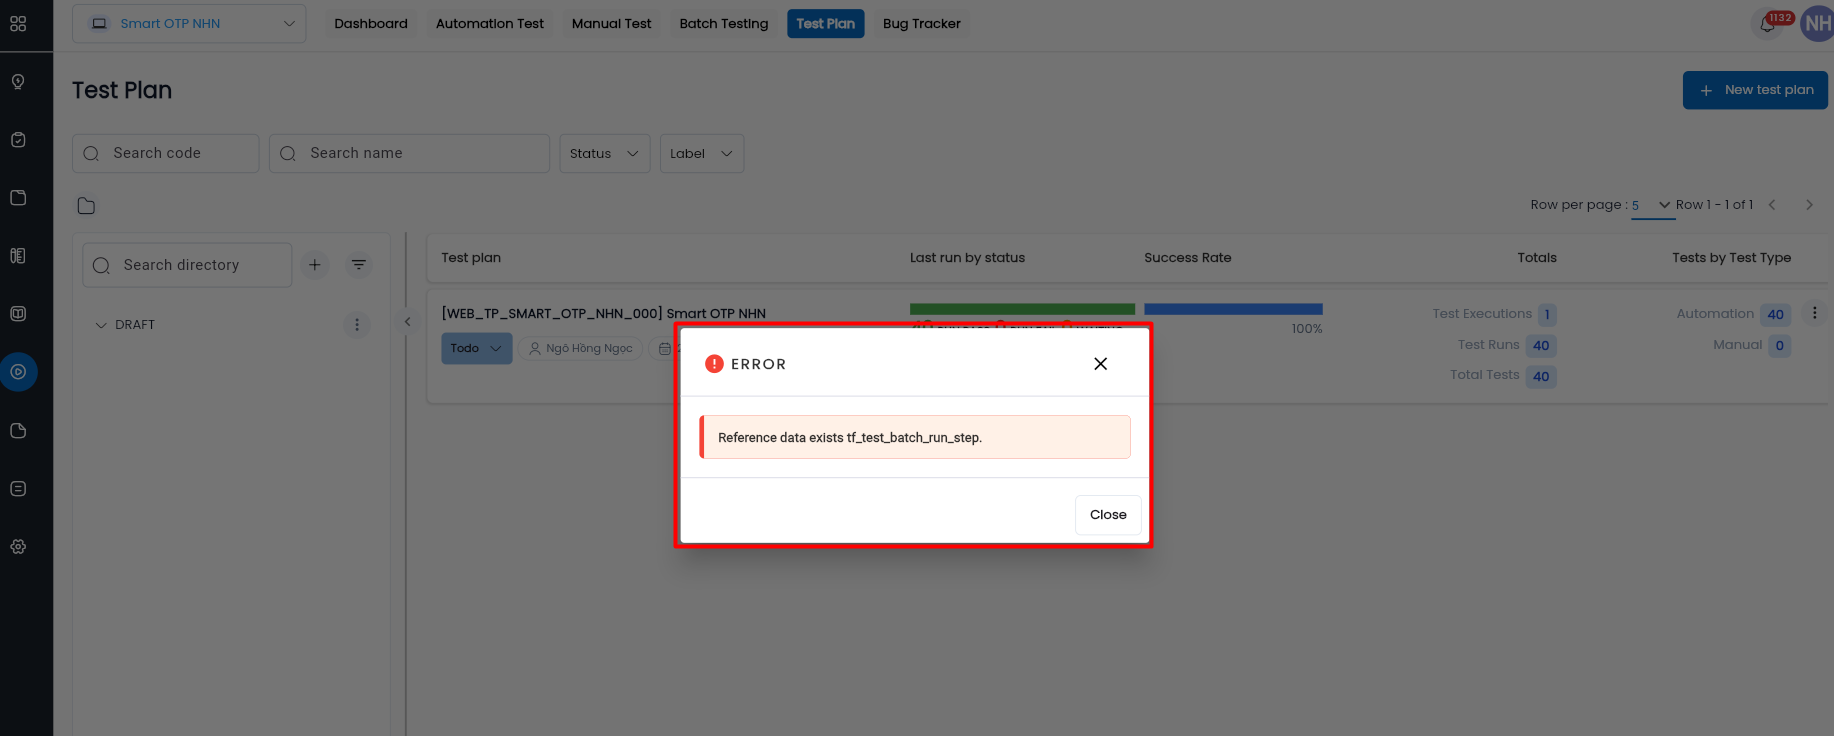The width and height of the screenshot is (1834, 736).
Task: Change the Todo status dropdown
Action: 476,348
